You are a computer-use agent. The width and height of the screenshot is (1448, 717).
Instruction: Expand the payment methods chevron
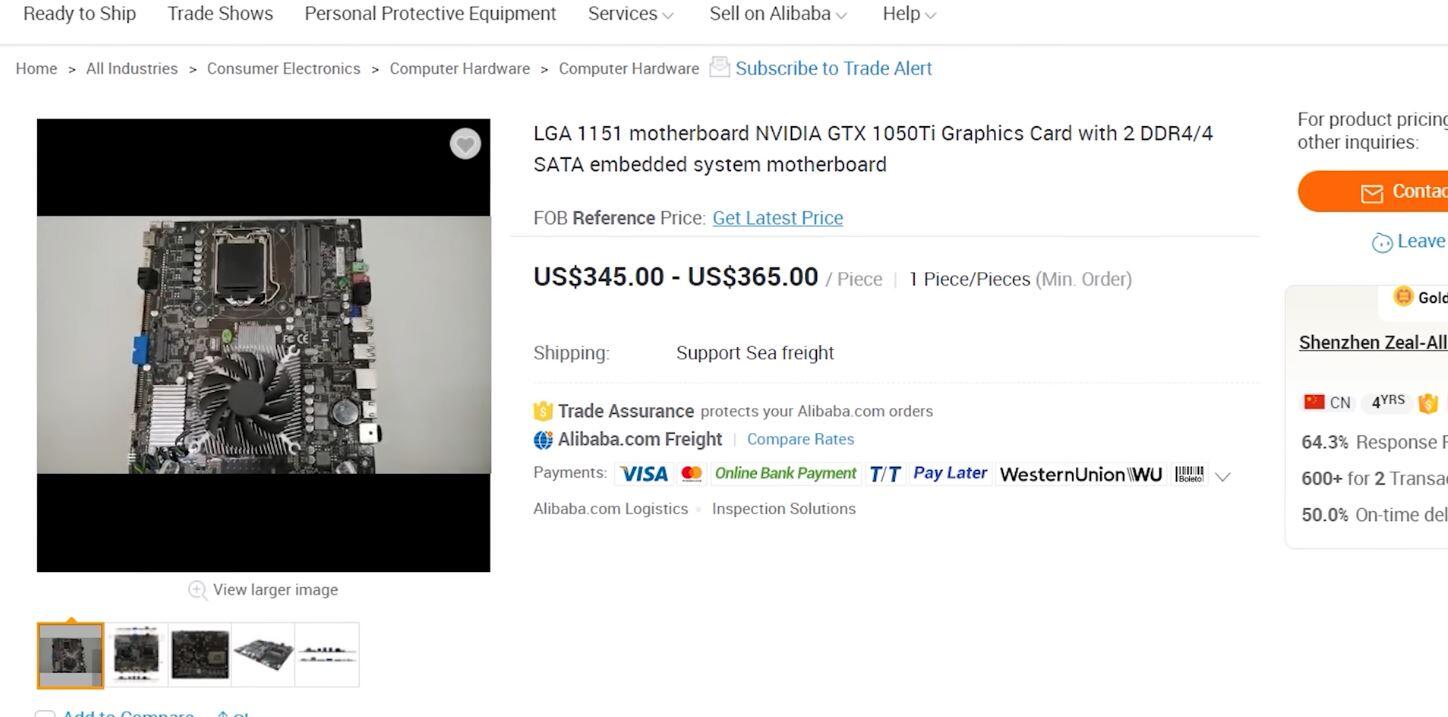[x=1222, y=476]
